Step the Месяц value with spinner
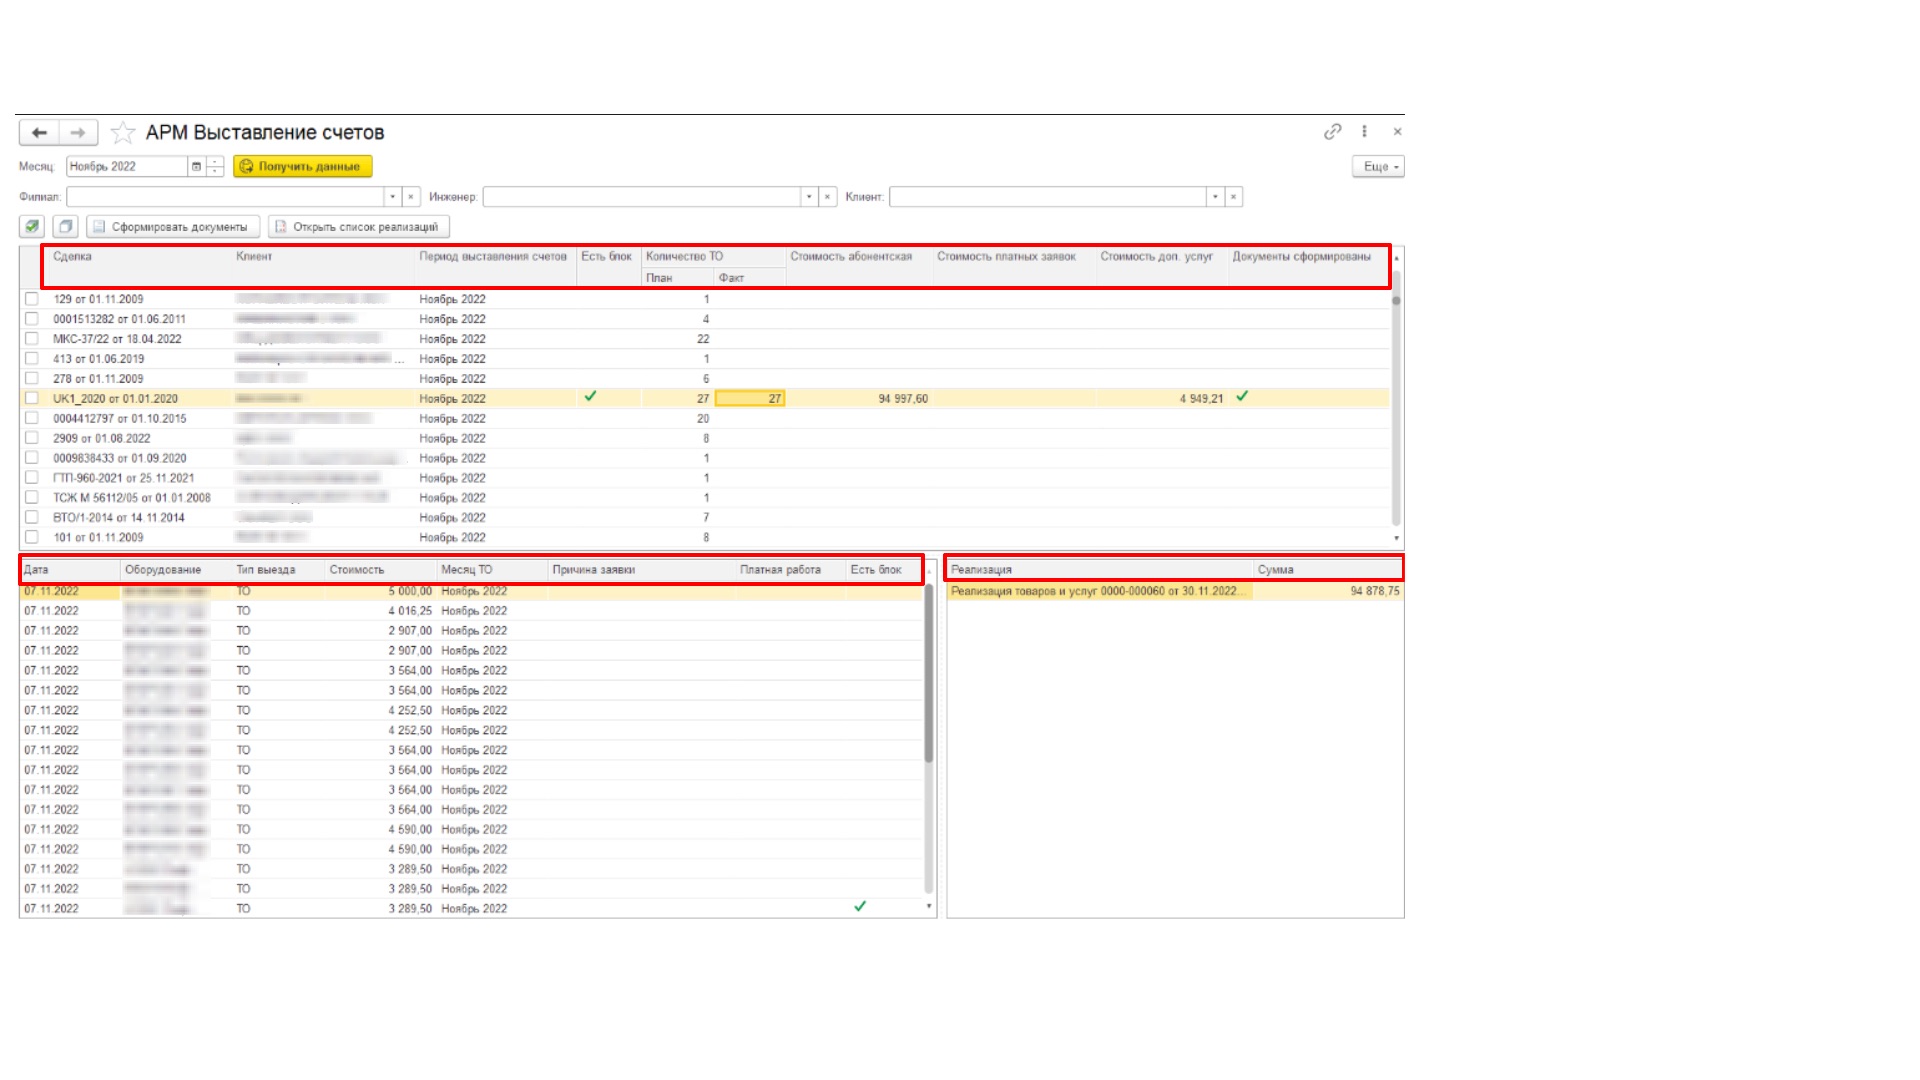1920x1080 pixels. pos(215,167)
